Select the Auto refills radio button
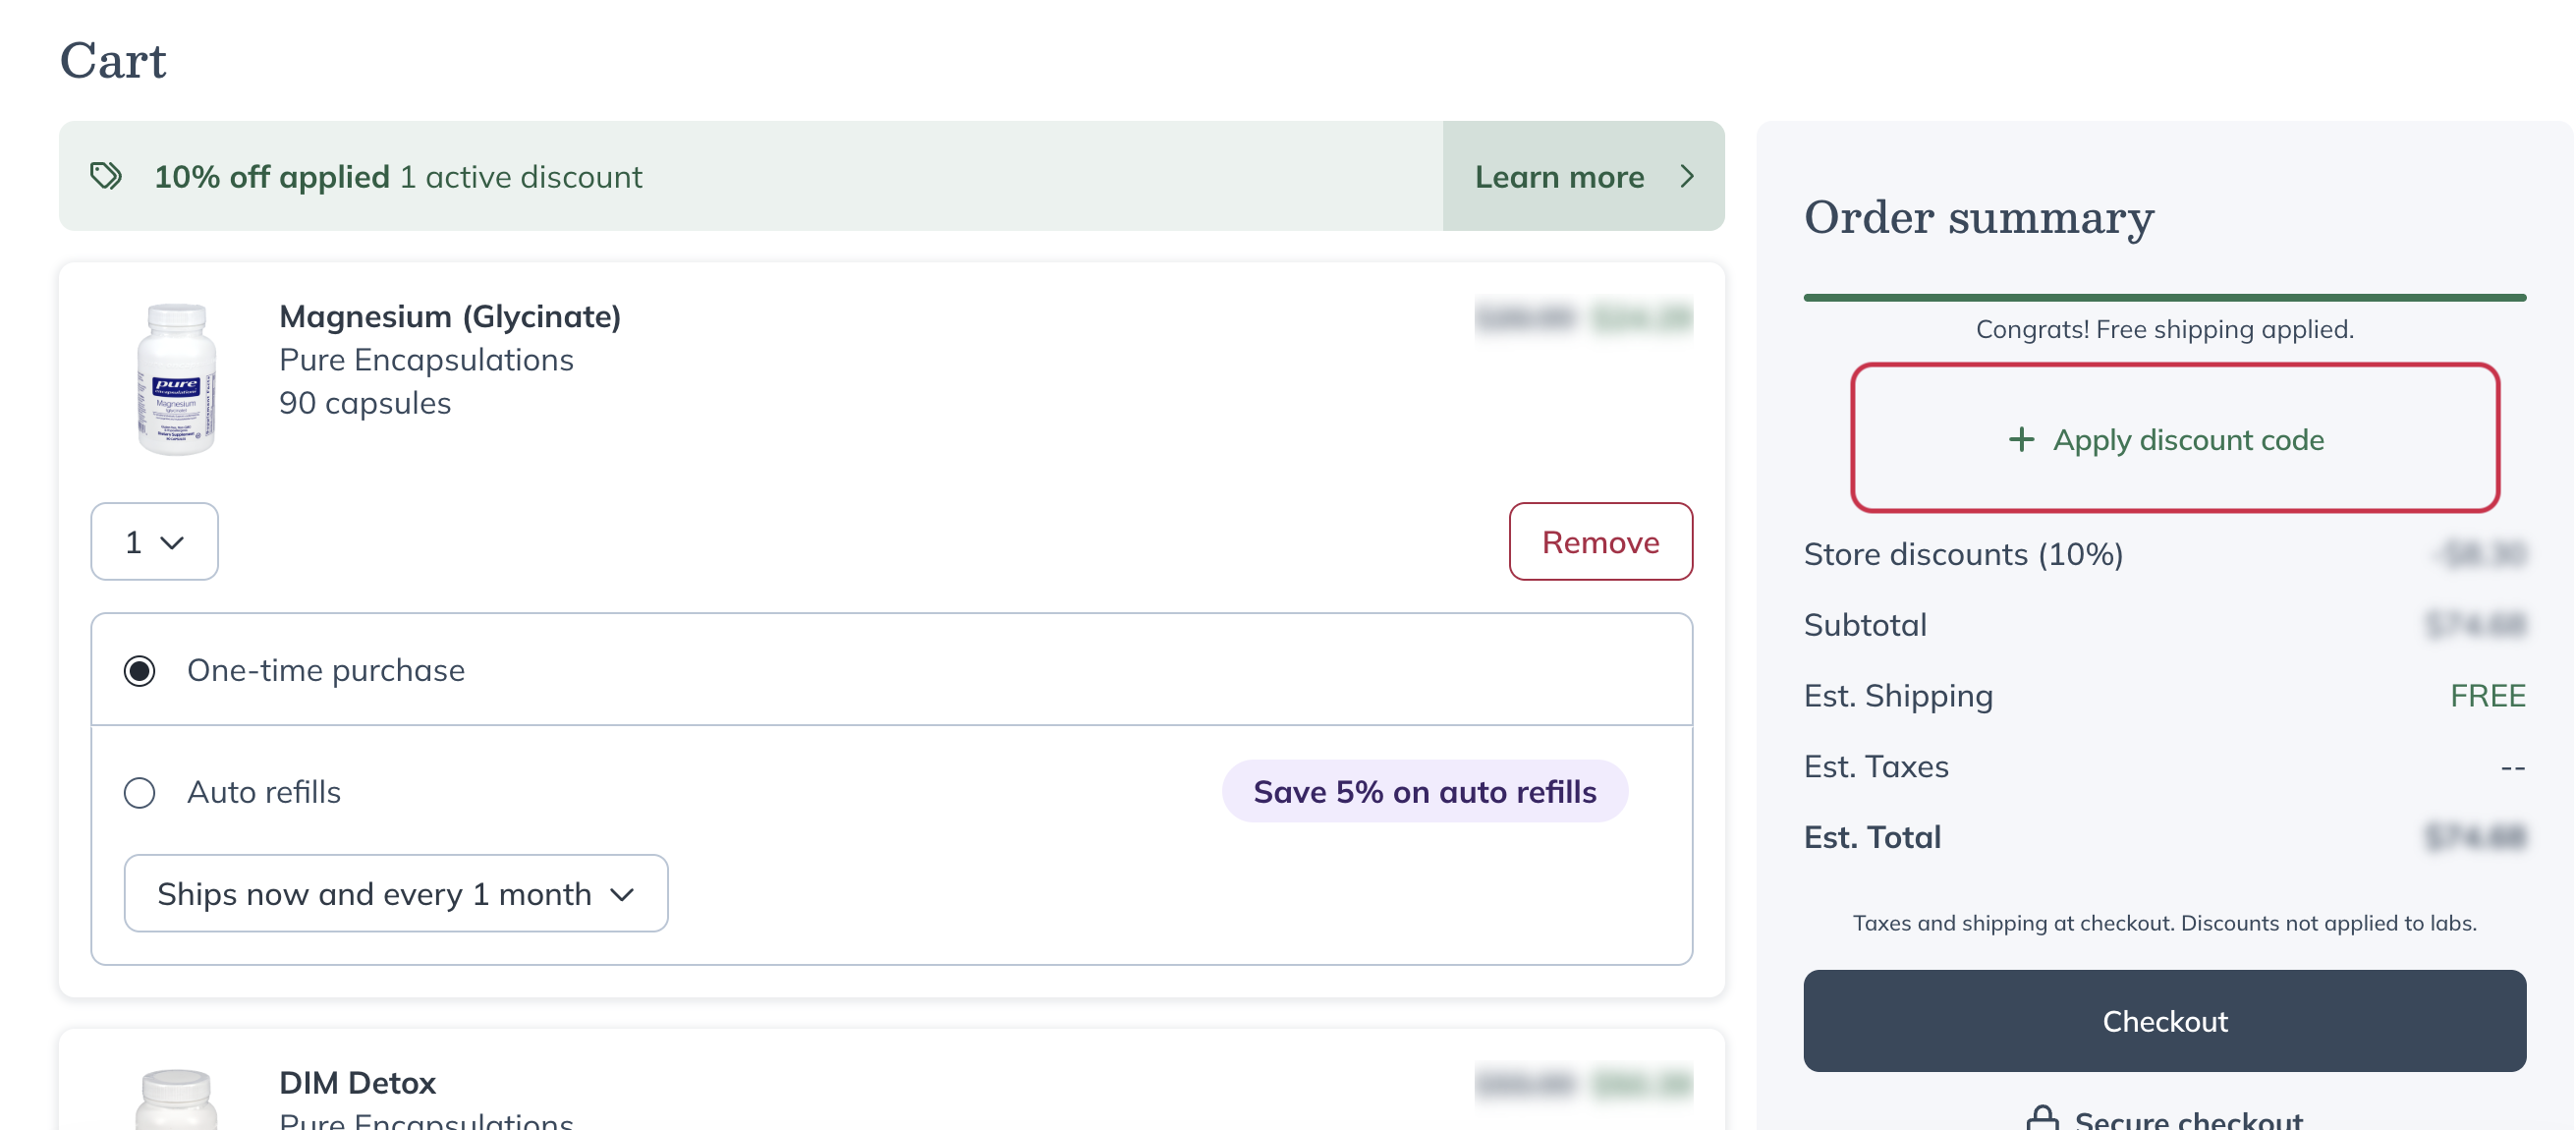This screenshot has height=1130, width=2576. tap(140, 792)
